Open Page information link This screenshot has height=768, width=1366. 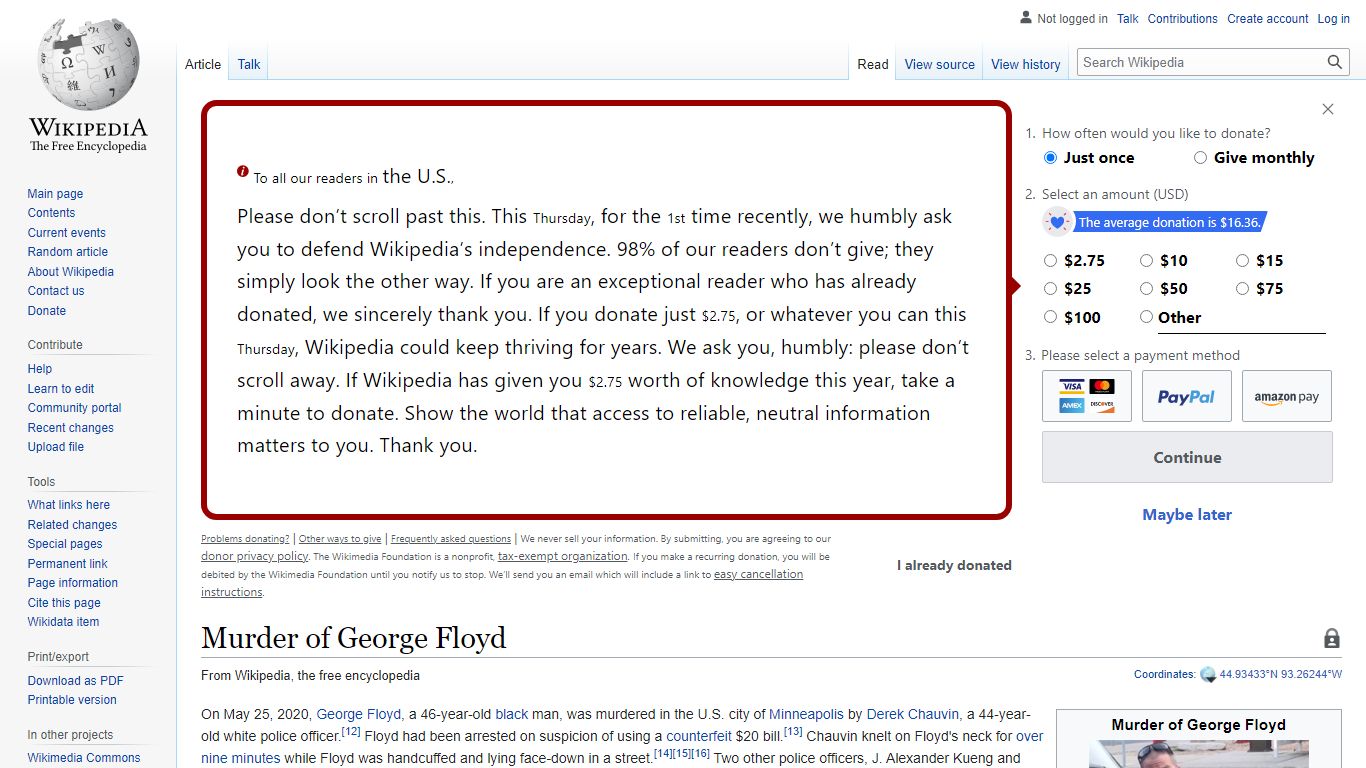point(73,583)
